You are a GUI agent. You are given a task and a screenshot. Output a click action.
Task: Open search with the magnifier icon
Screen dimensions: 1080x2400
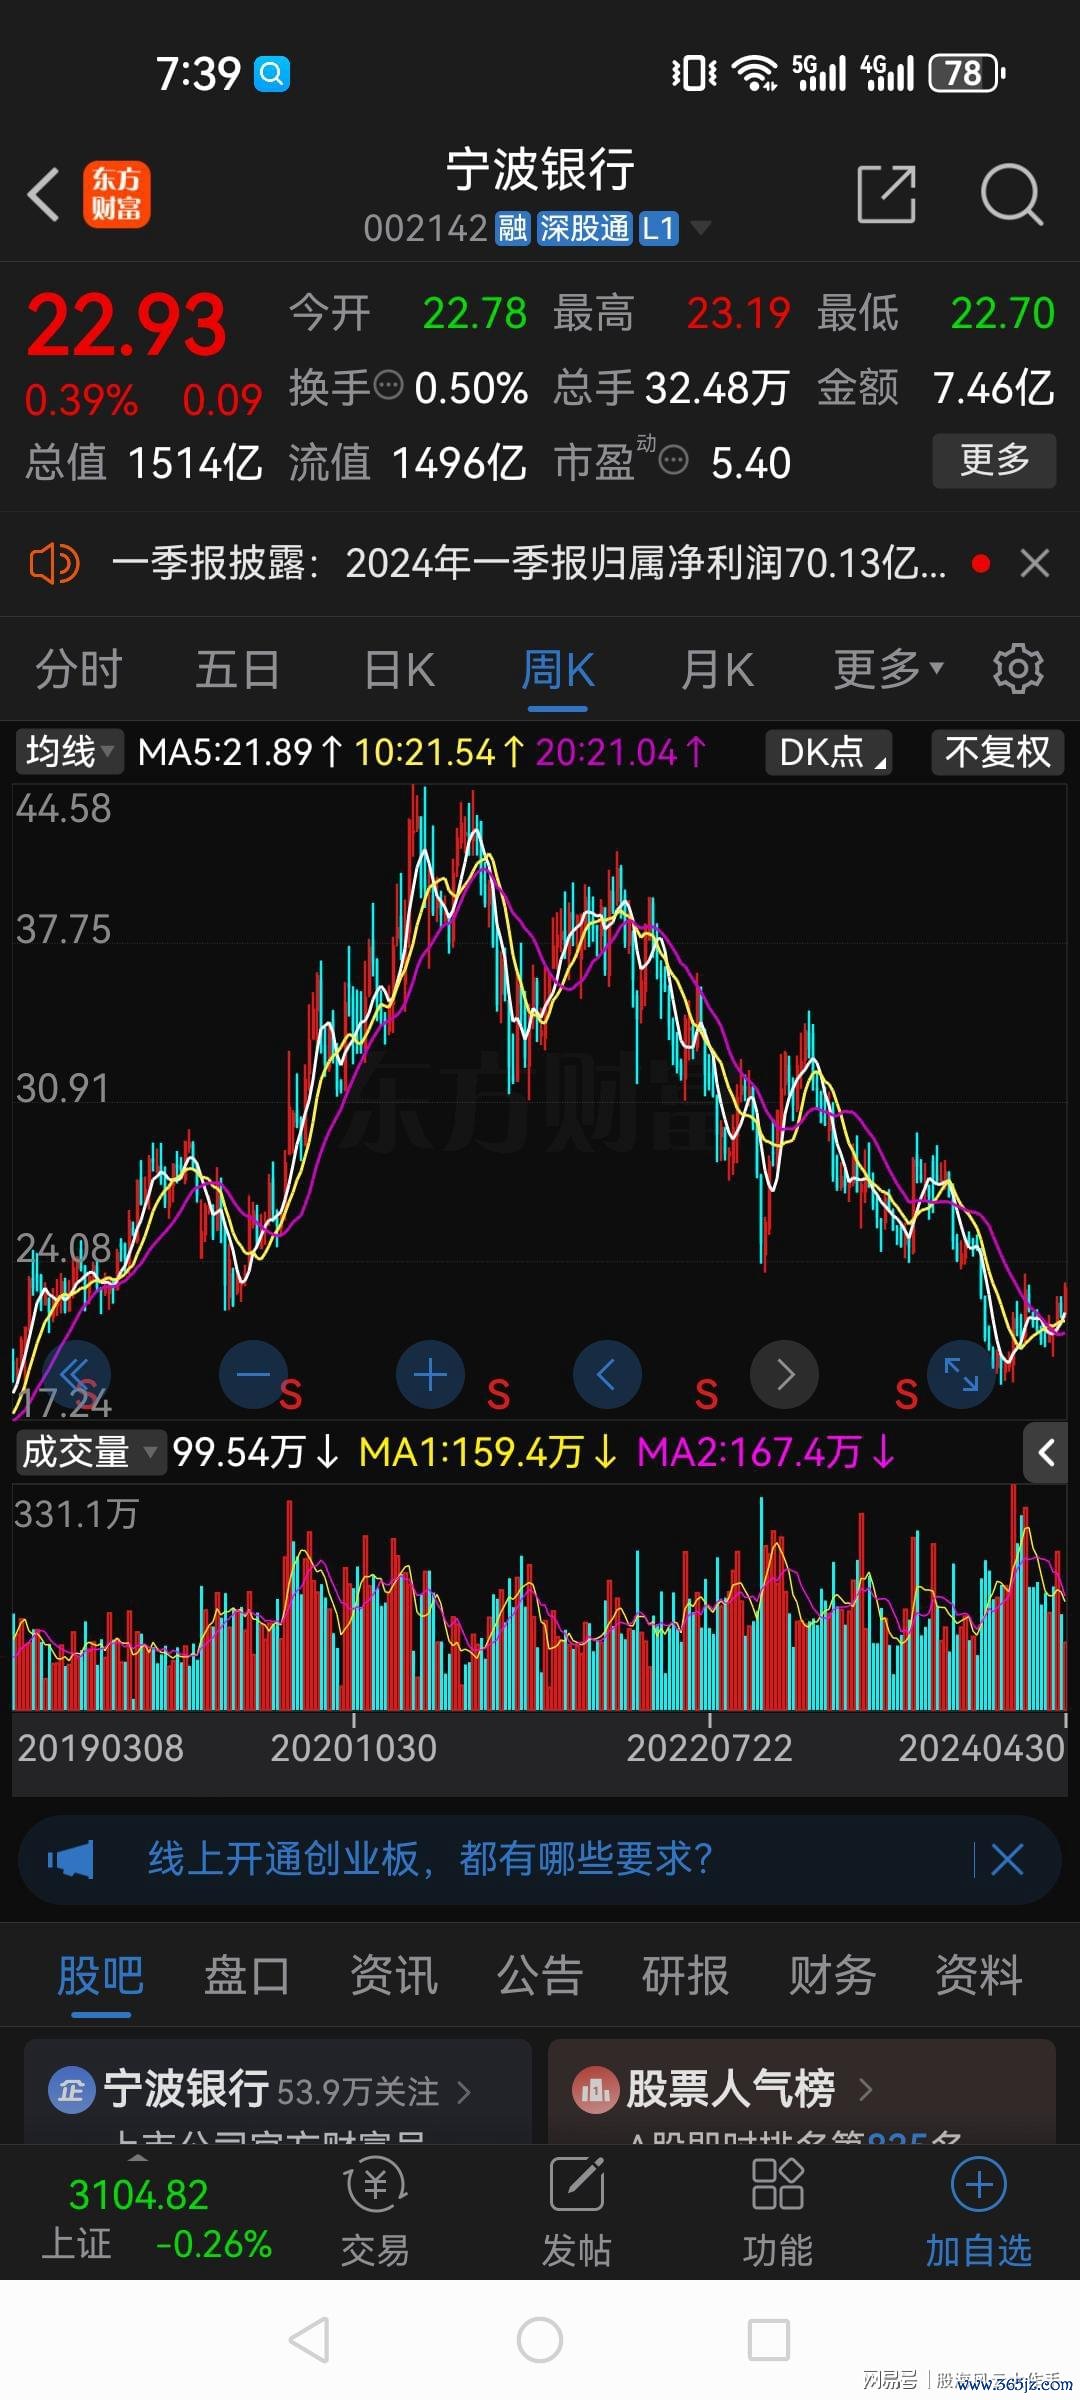pos(1011,194)
